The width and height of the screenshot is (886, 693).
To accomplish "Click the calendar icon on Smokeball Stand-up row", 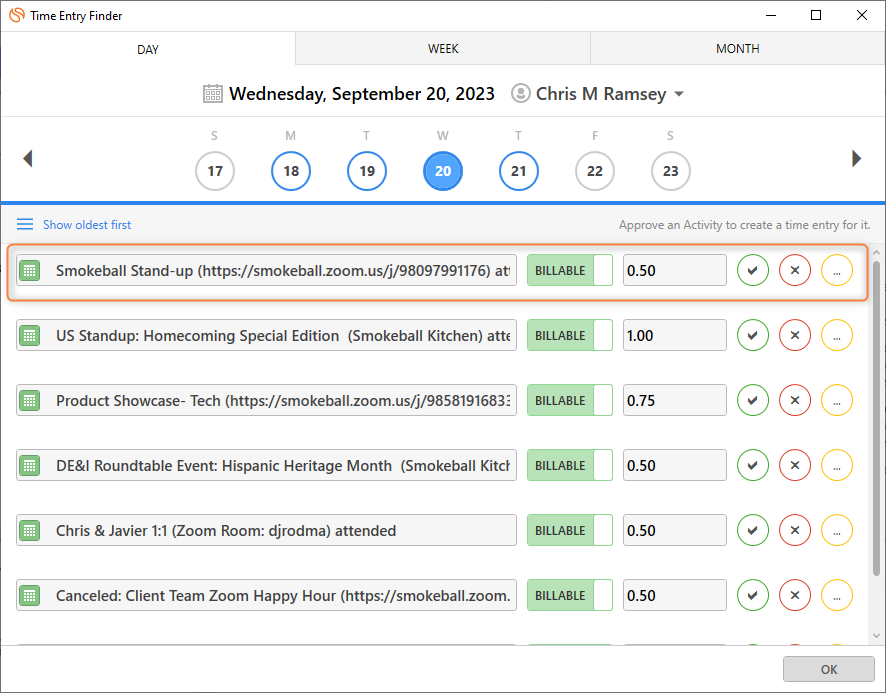I will (29, 271).
